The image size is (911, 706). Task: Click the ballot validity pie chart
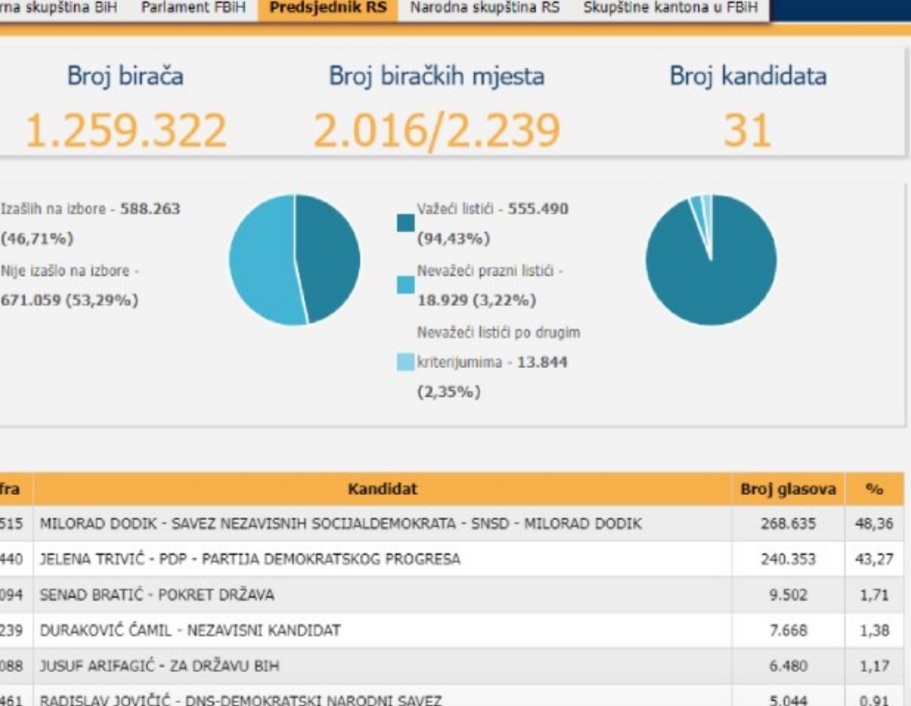711,260
